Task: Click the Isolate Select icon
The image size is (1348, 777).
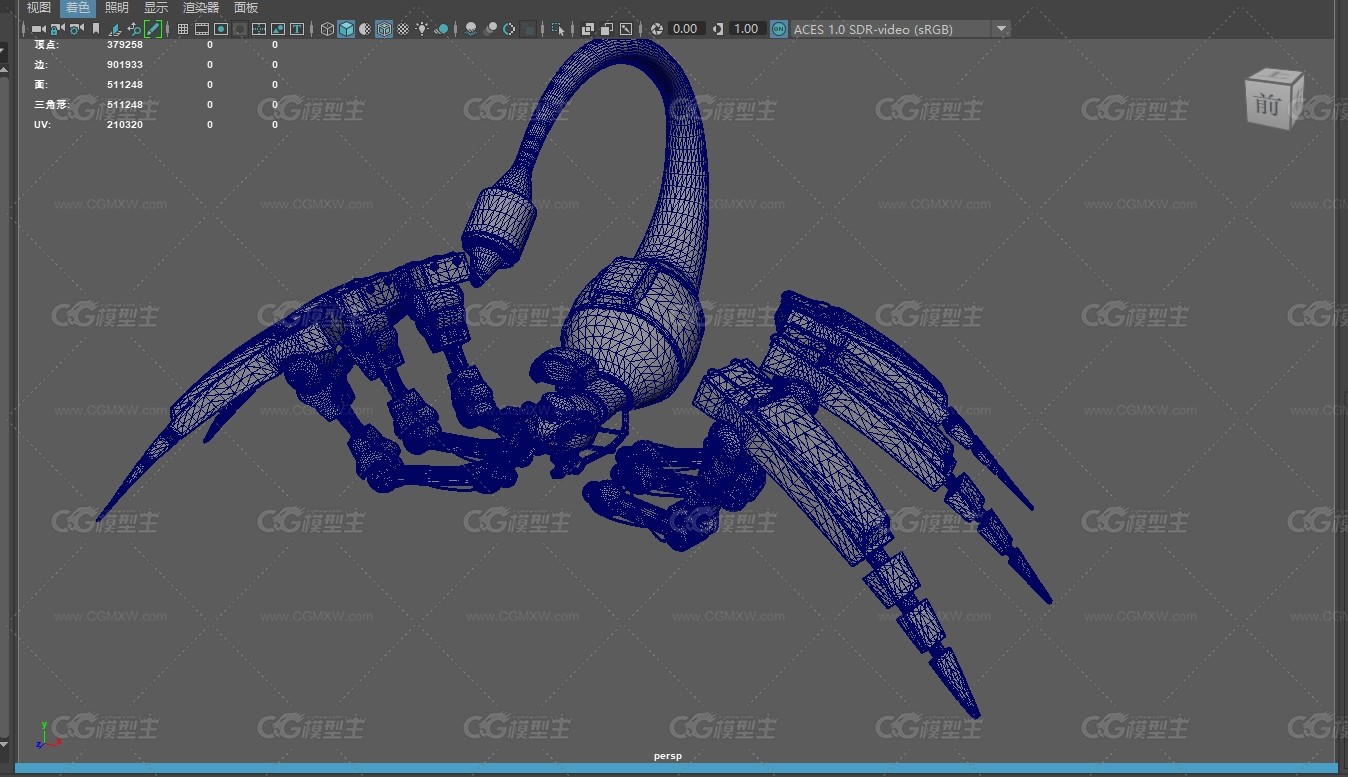Action: (x=558, y=29)
